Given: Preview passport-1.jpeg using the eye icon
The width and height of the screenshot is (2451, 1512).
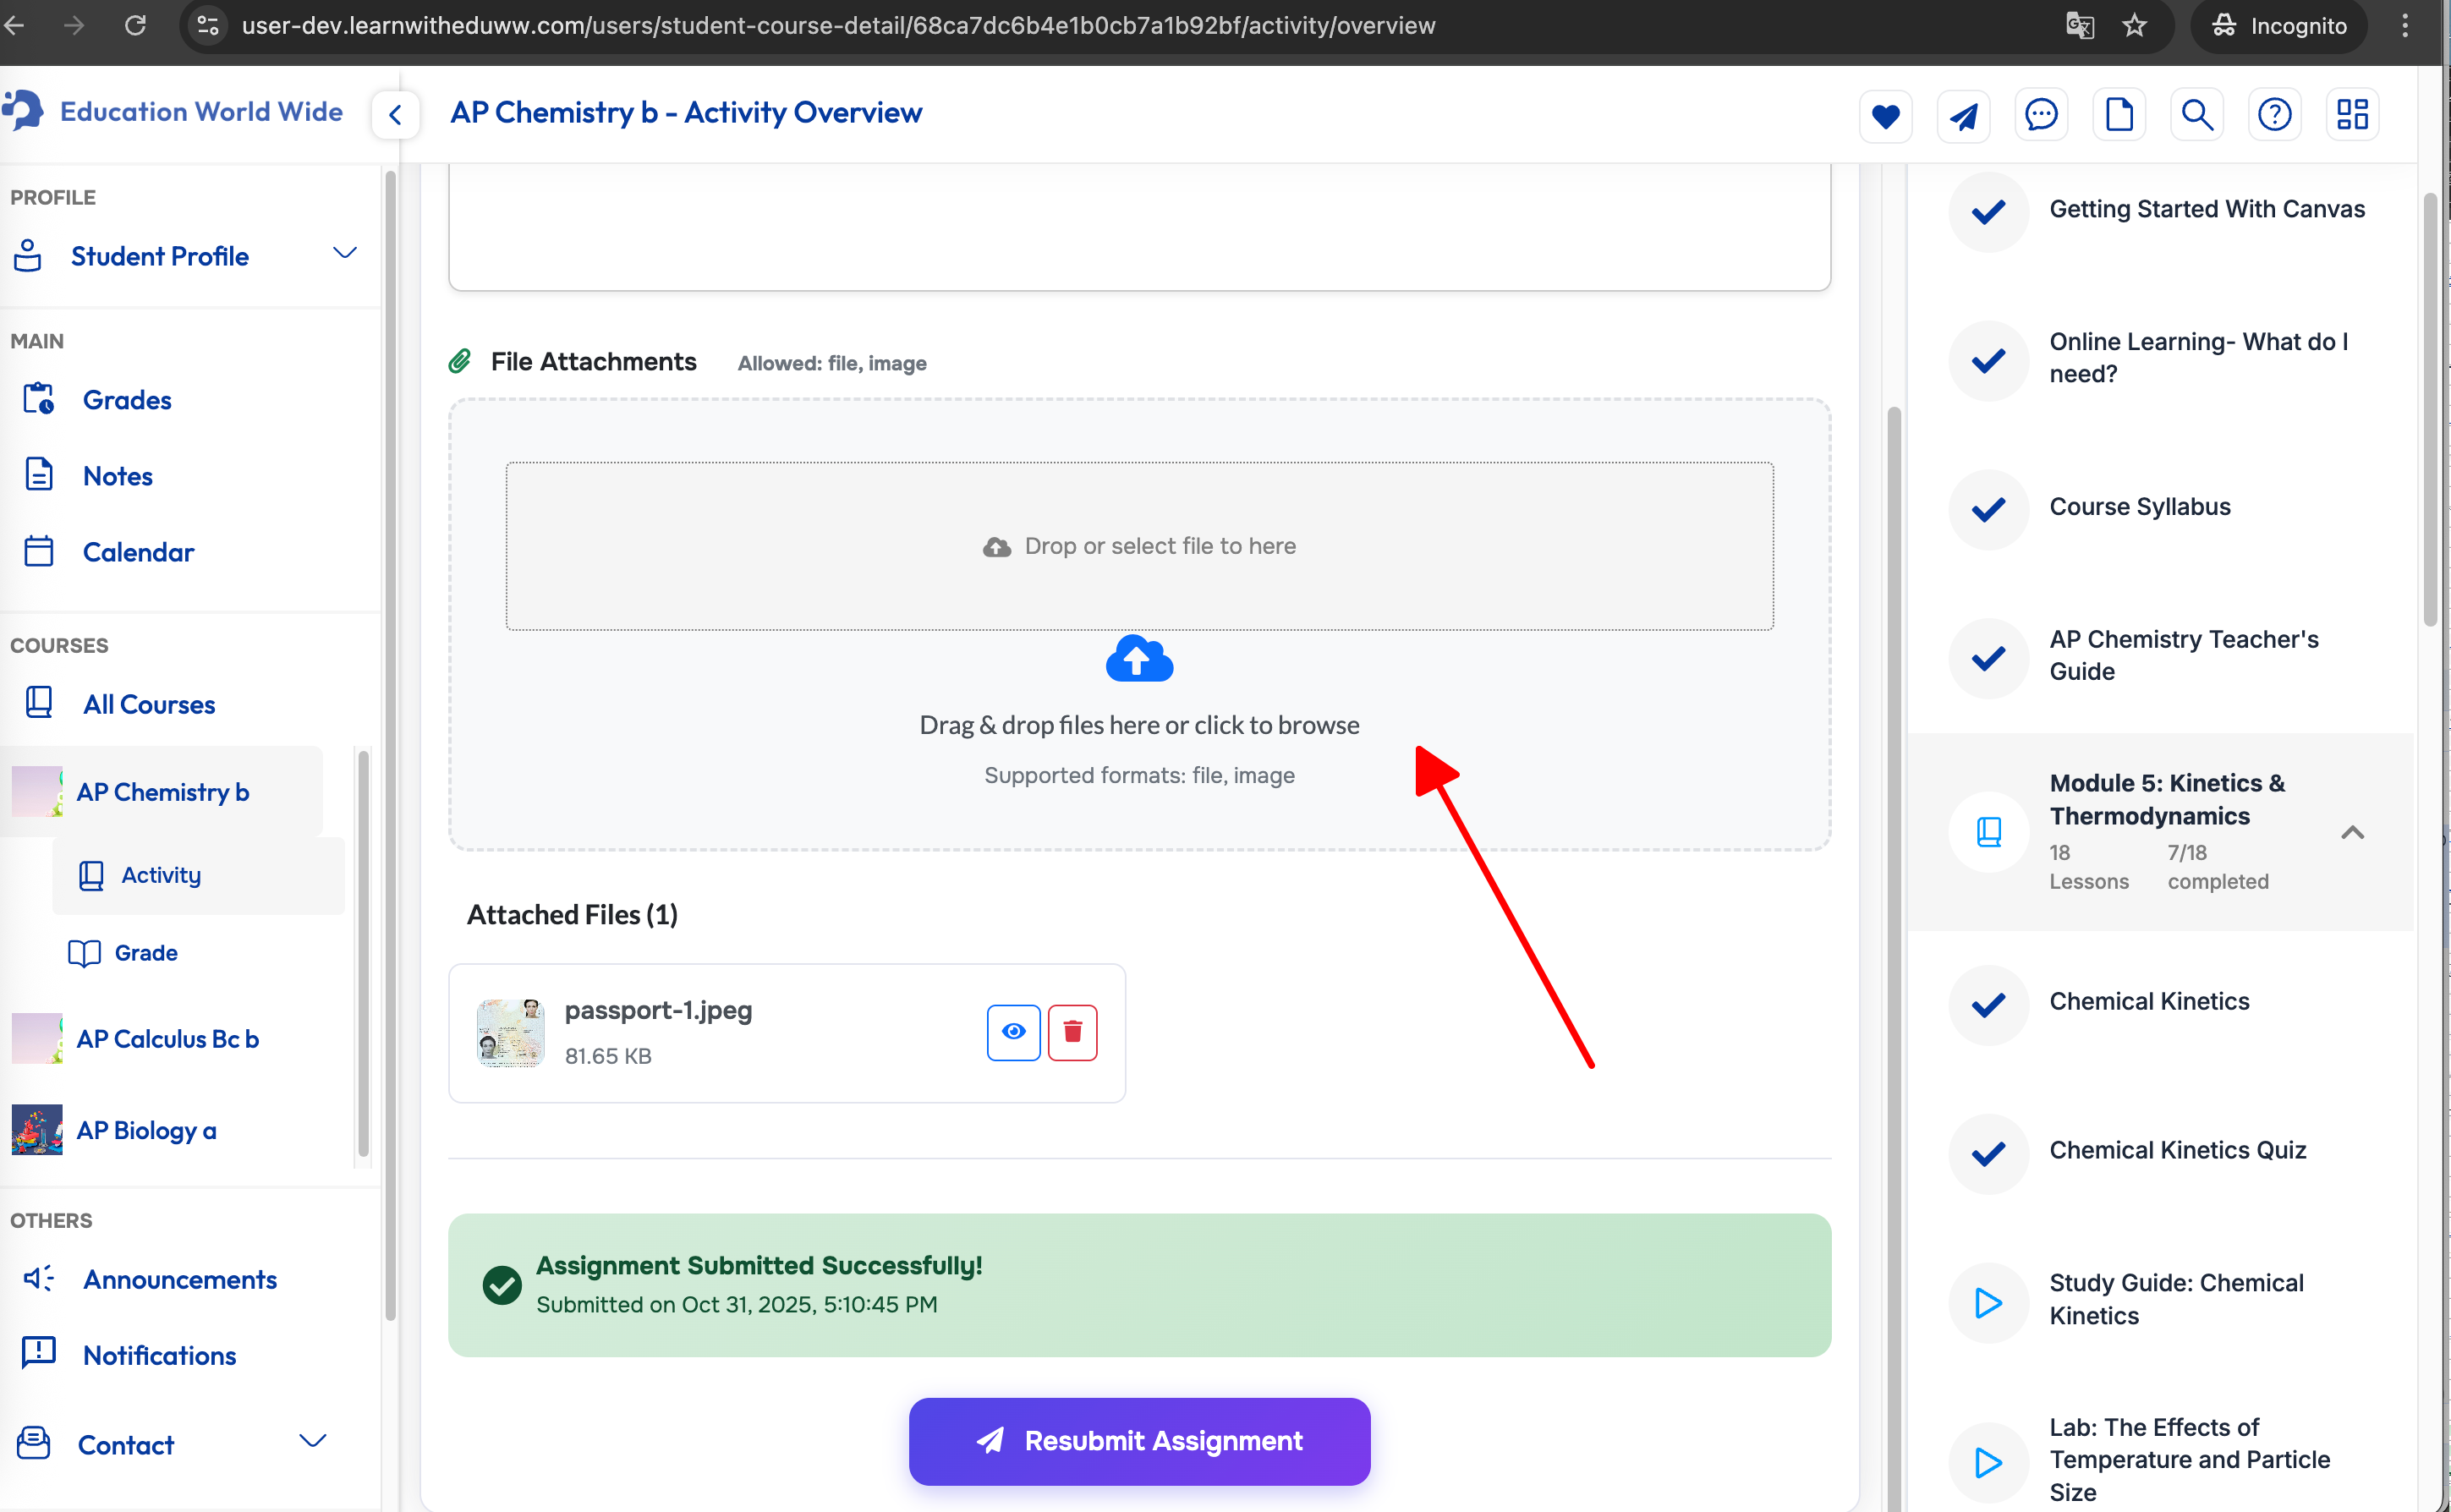Looking at the screenshot, I should [1013, 1031].
